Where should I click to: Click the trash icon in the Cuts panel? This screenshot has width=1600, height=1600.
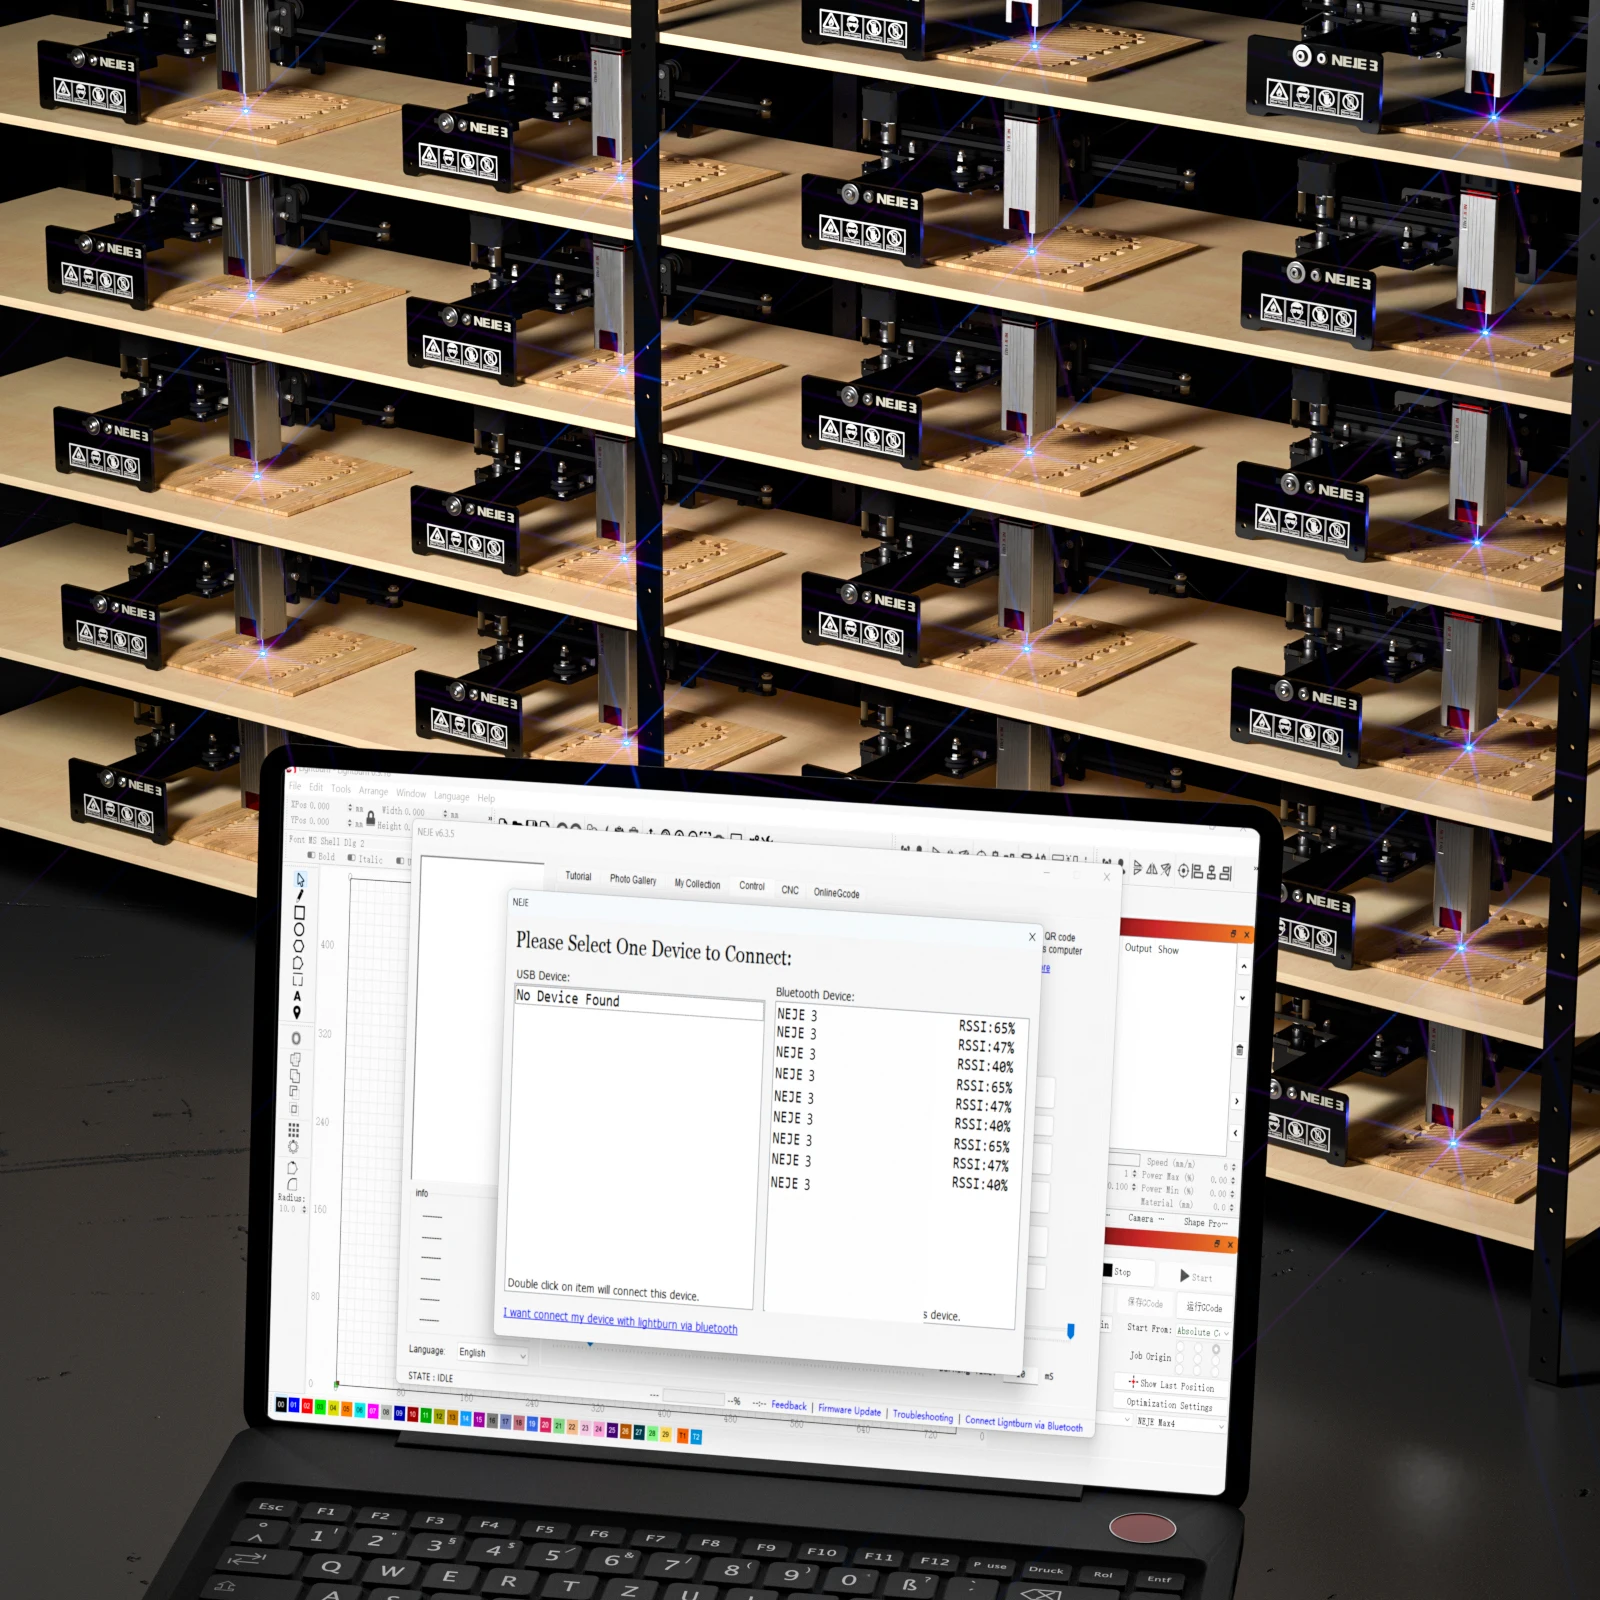1240,1050
